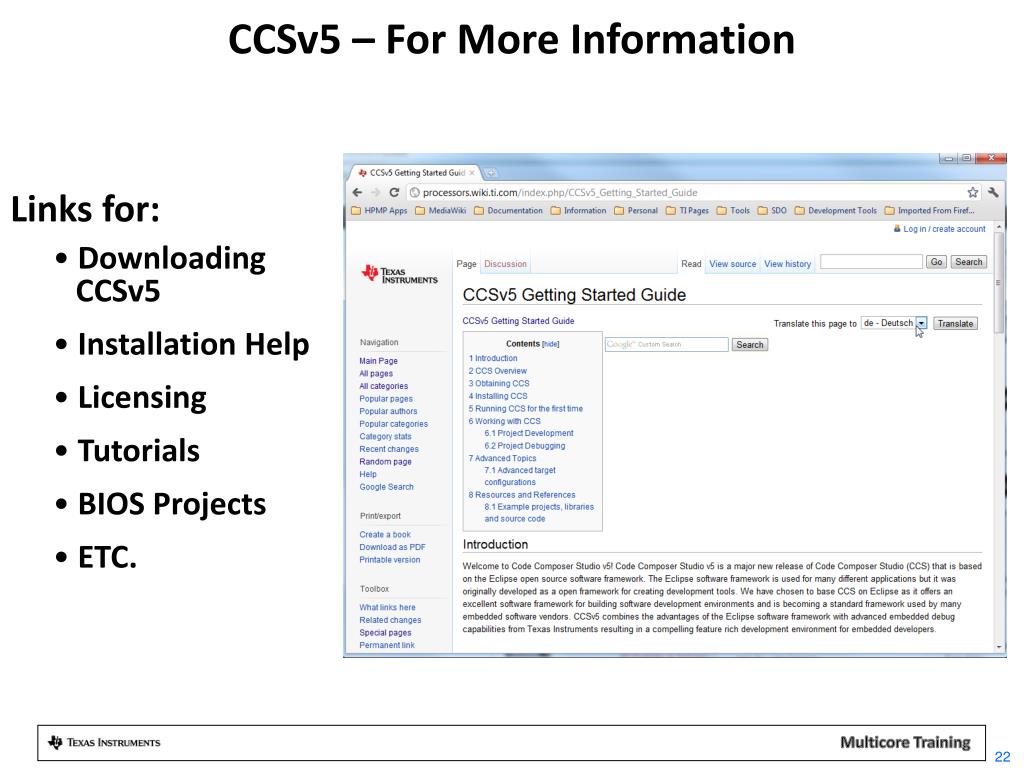Click the wiki search input field

[x=871, y=262]
